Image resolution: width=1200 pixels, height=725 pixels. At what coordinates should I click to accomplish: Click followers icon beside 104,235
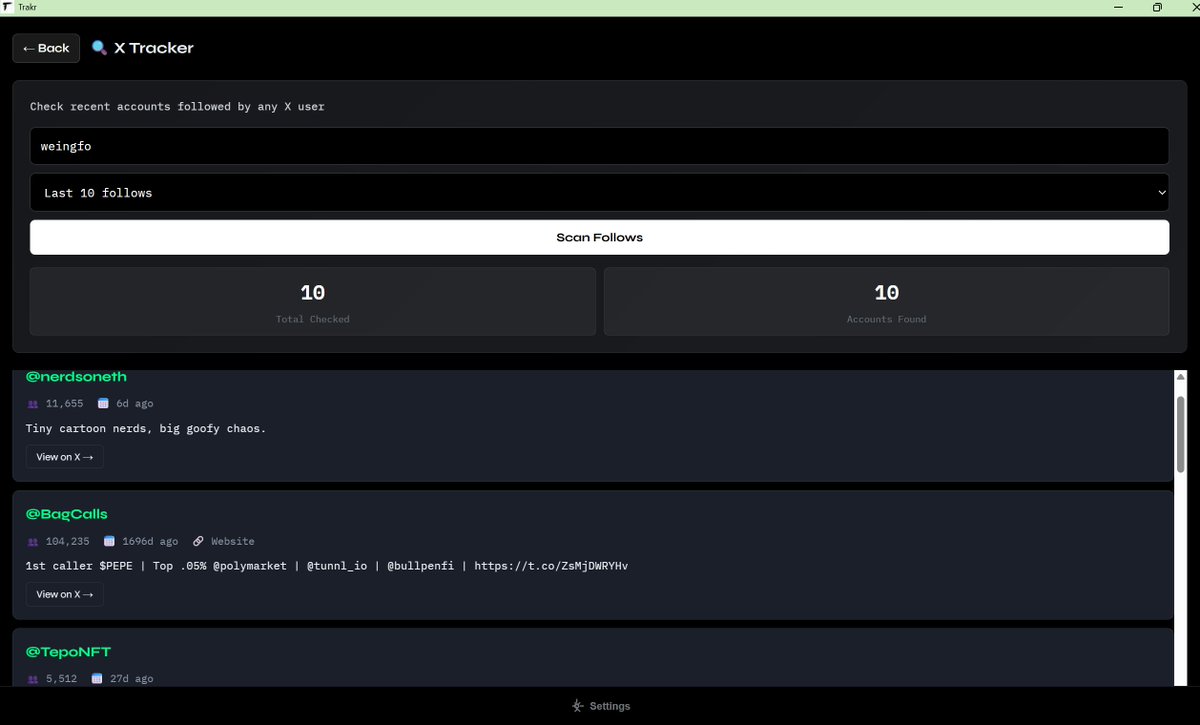pos(33,542)
